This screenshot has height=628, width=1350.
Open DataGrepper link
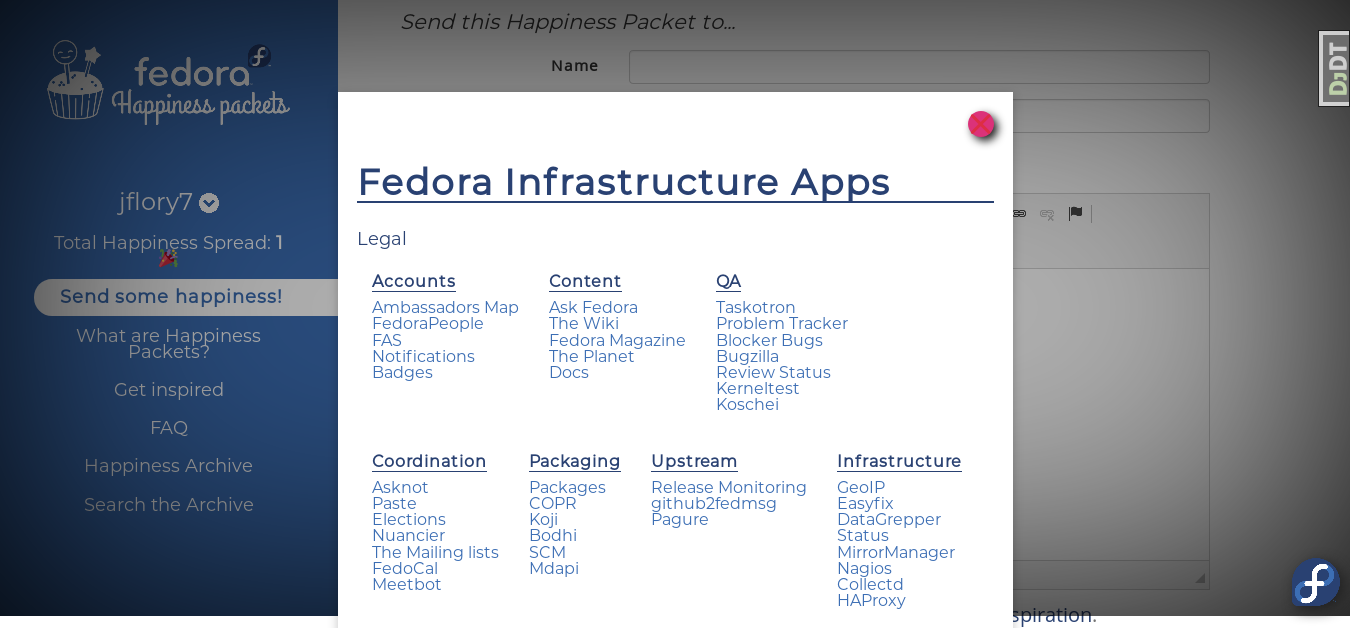(889, 520)
